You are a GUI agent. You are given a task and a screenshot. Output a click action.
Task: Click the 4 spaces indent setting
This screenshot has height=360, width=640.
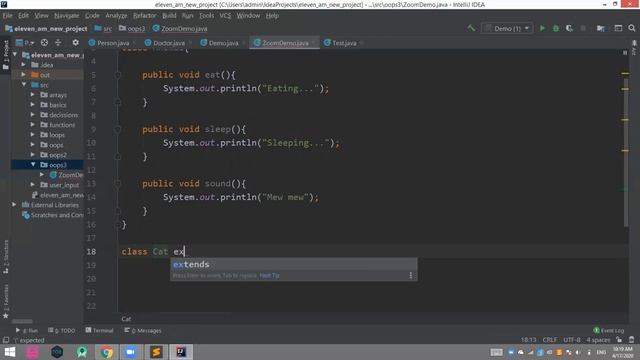598,340
